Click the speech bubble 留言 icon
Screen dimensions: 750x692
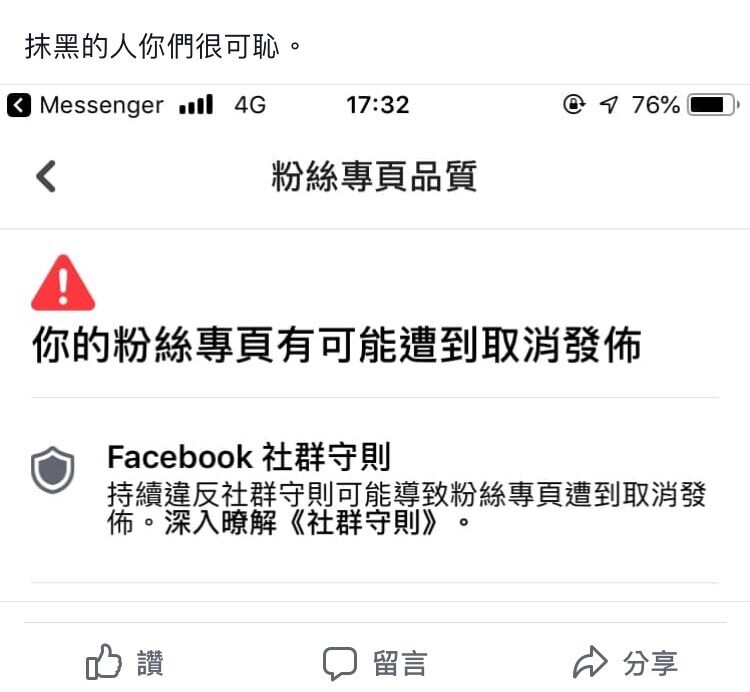340,663
